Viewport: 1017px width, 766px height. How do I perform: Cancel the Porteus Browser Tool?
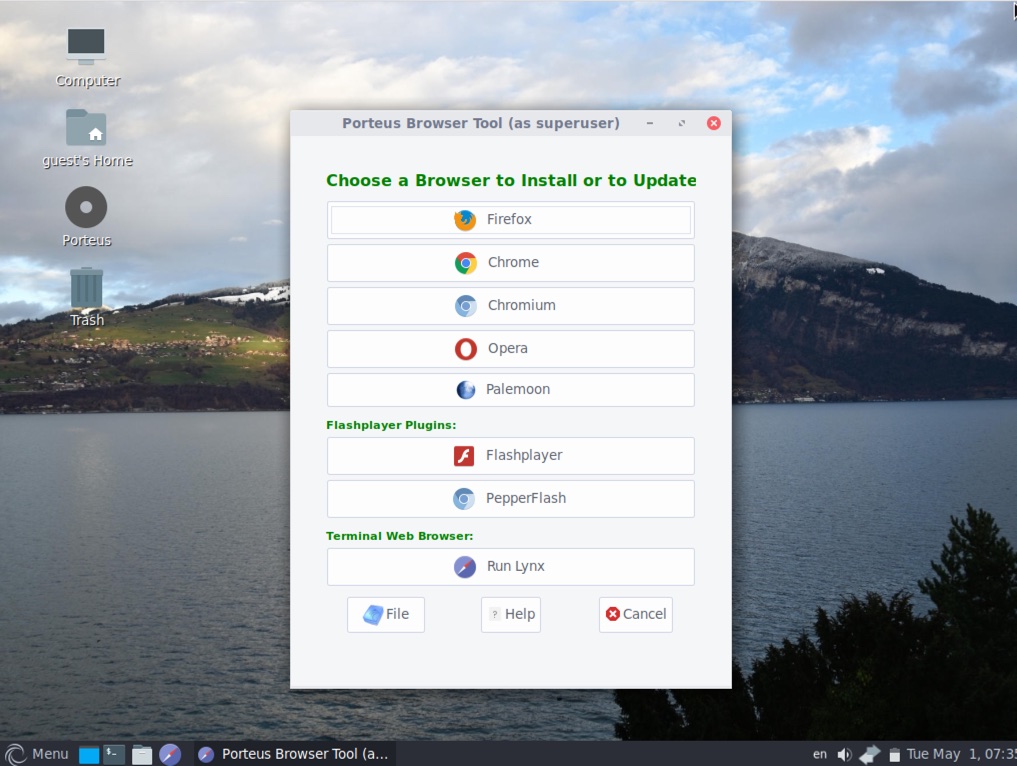click(635, 614)
